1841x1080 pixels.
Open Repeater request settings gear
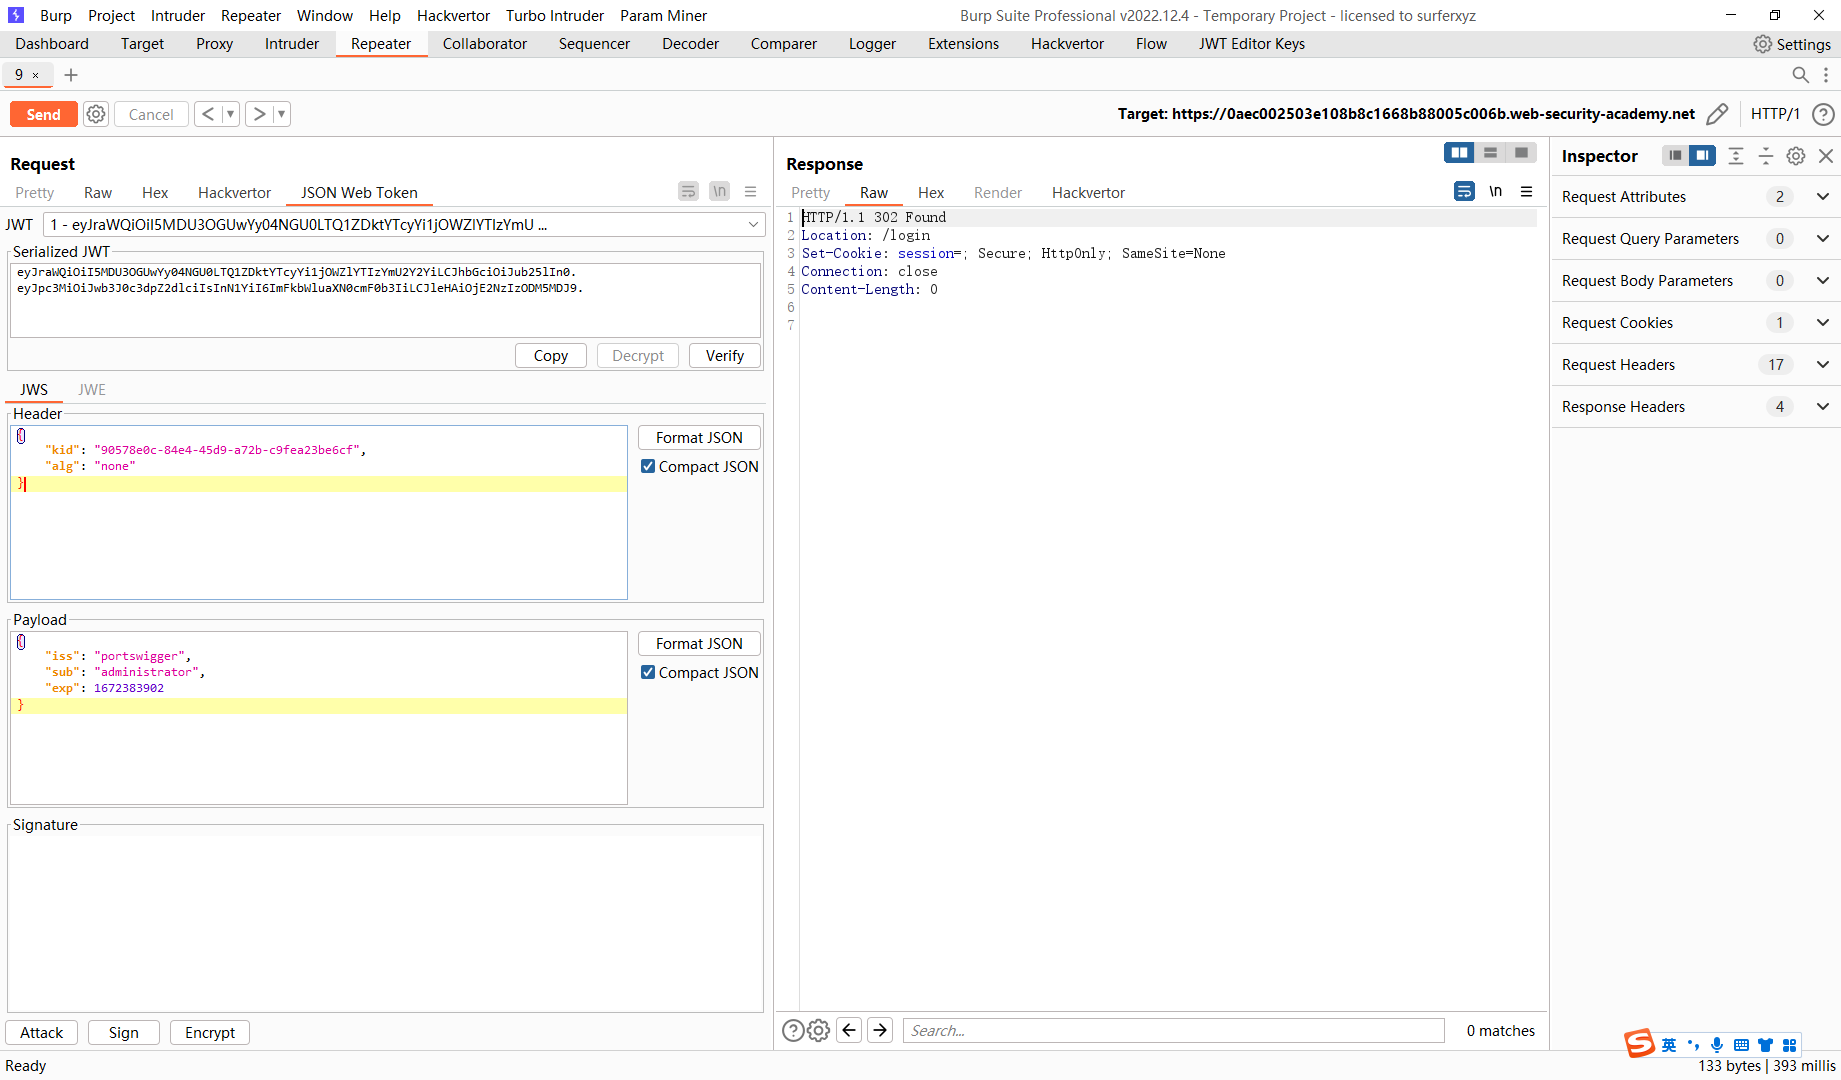pyautogui.click(x=96, y=114)
